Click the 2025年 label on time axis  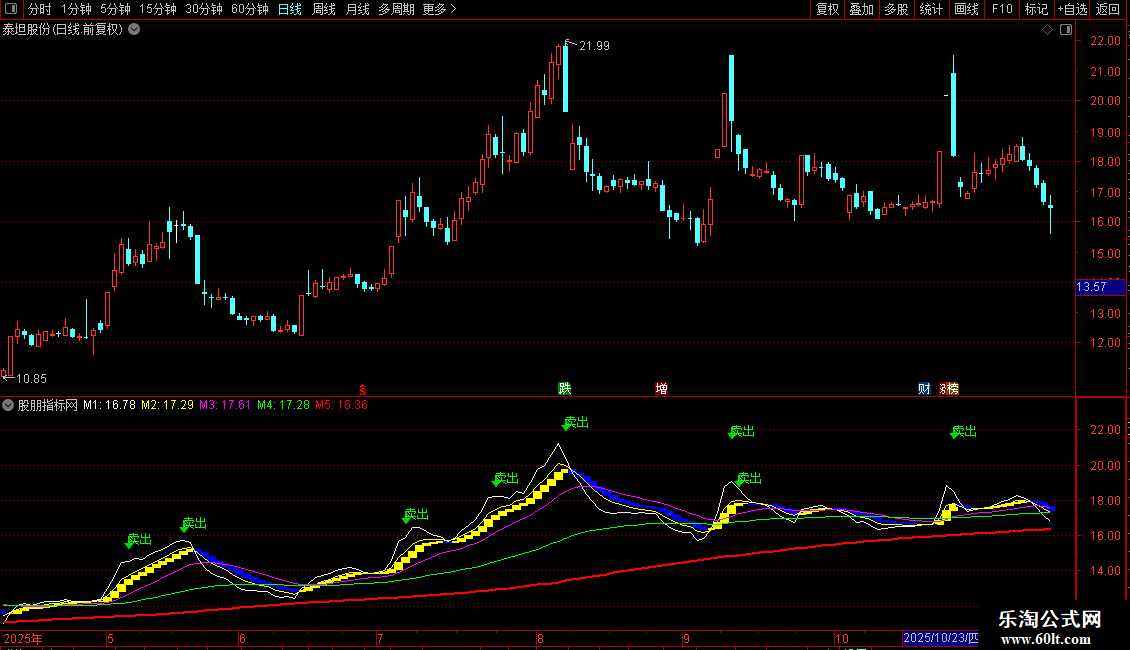point(23,638)
